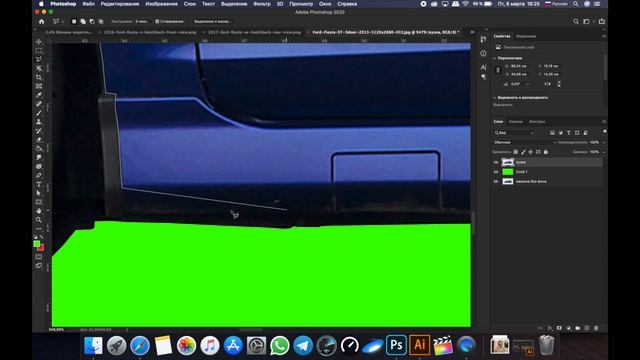The width and height of the screenshot is (640, 360).
Task: Create a new layer icon
Action: point(587,328)
